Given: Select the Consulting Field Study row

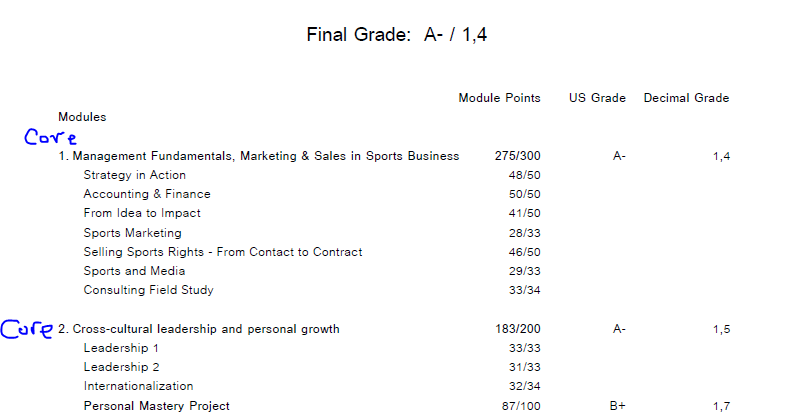Looking at the screenshot, I should coord(312,290).
